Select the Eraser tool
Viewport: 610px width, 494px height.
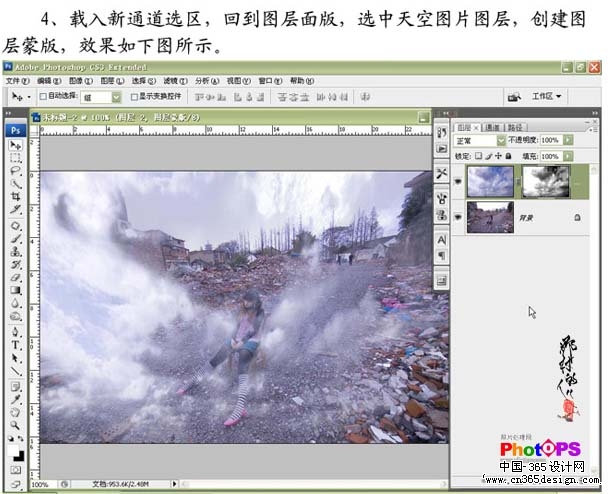(16, 277)
